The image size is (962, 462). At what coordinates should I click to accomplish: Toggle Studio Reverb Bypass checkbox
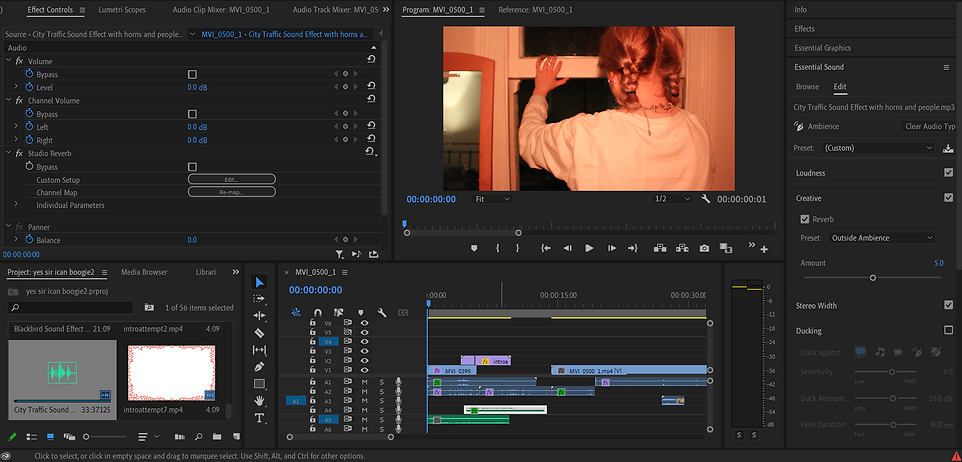click(x=192, y=167)
